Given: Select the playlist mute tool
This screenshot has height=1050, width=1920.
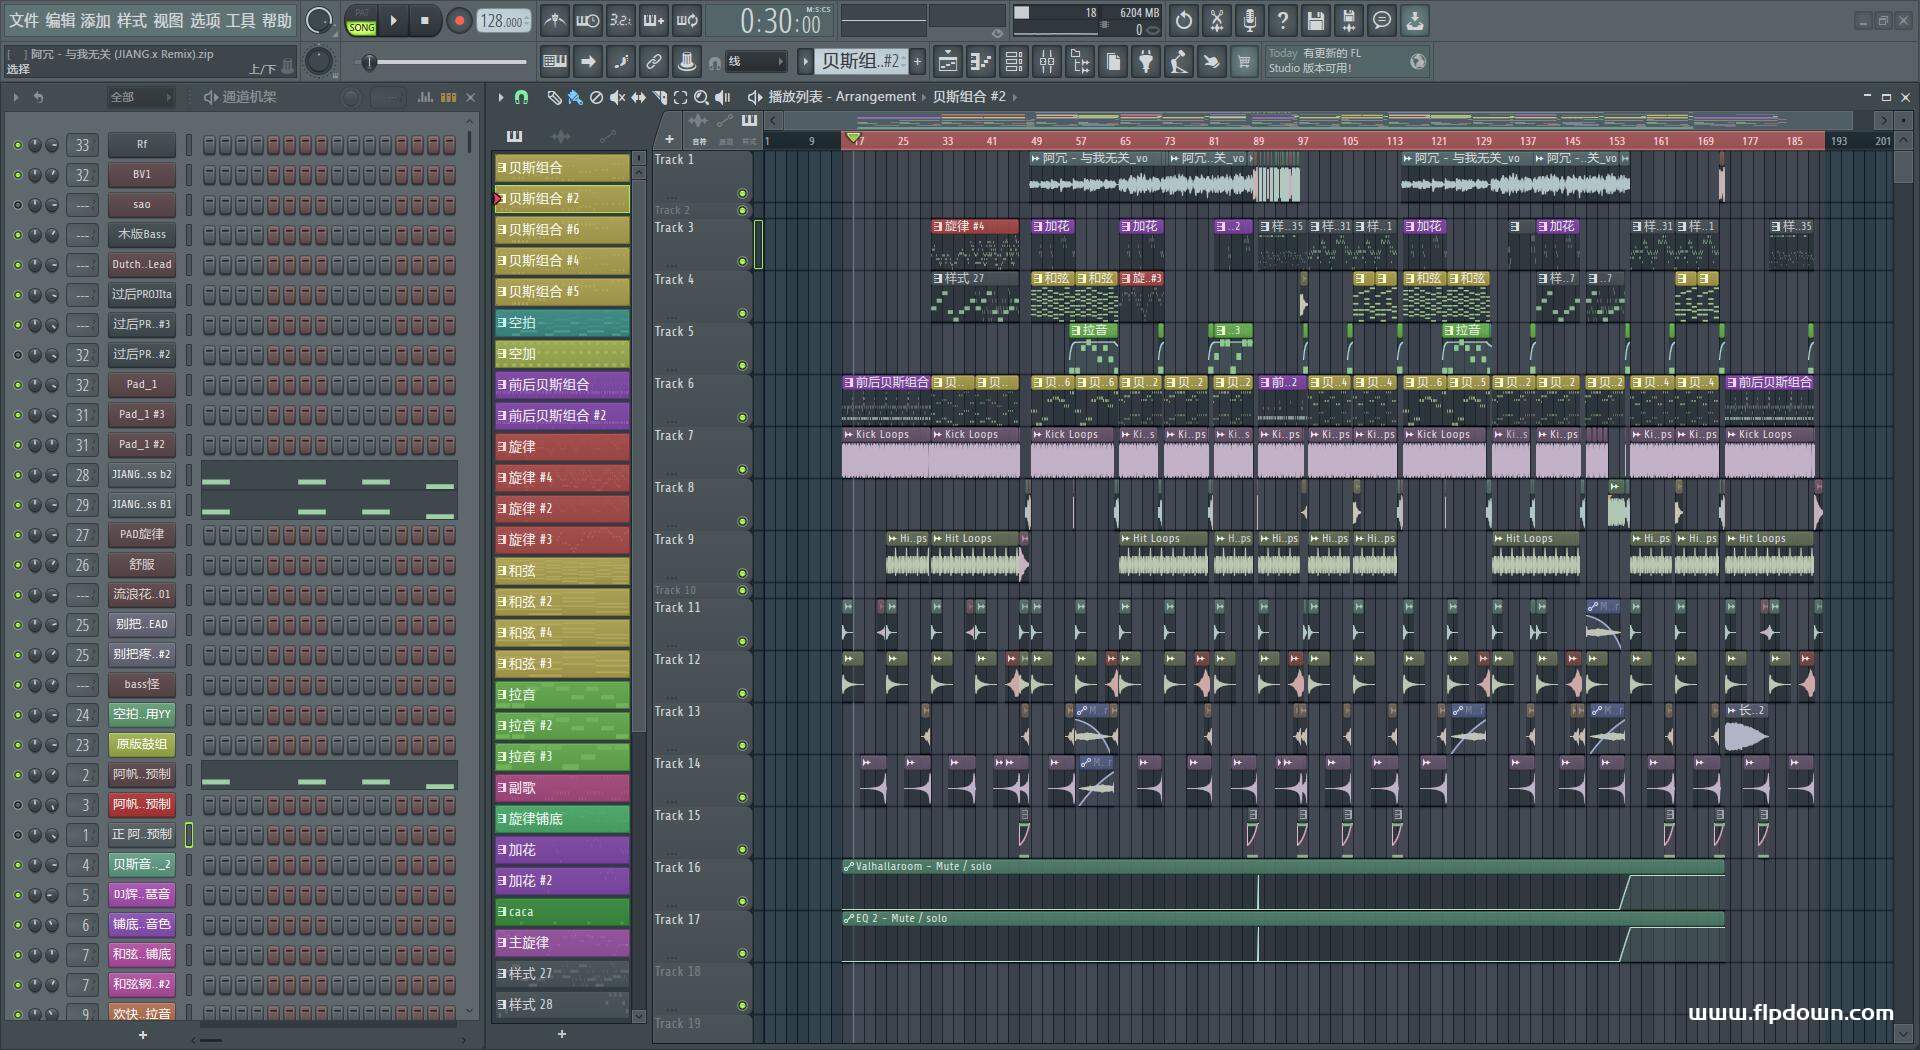Looking at the screenshot, I should click(617, 97).
